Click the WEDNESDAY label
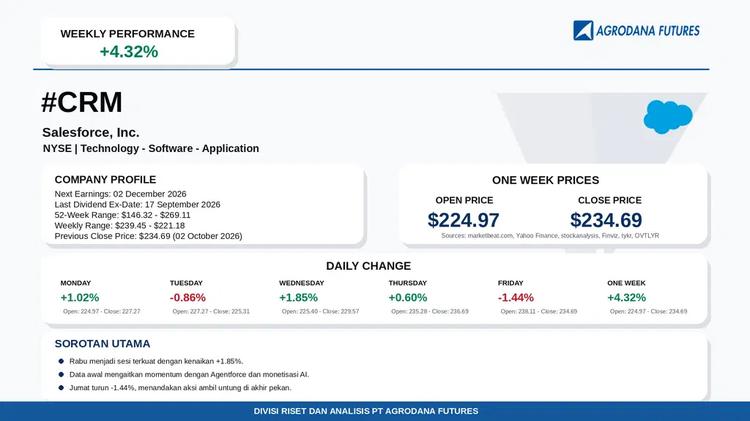 pos(301,283)
